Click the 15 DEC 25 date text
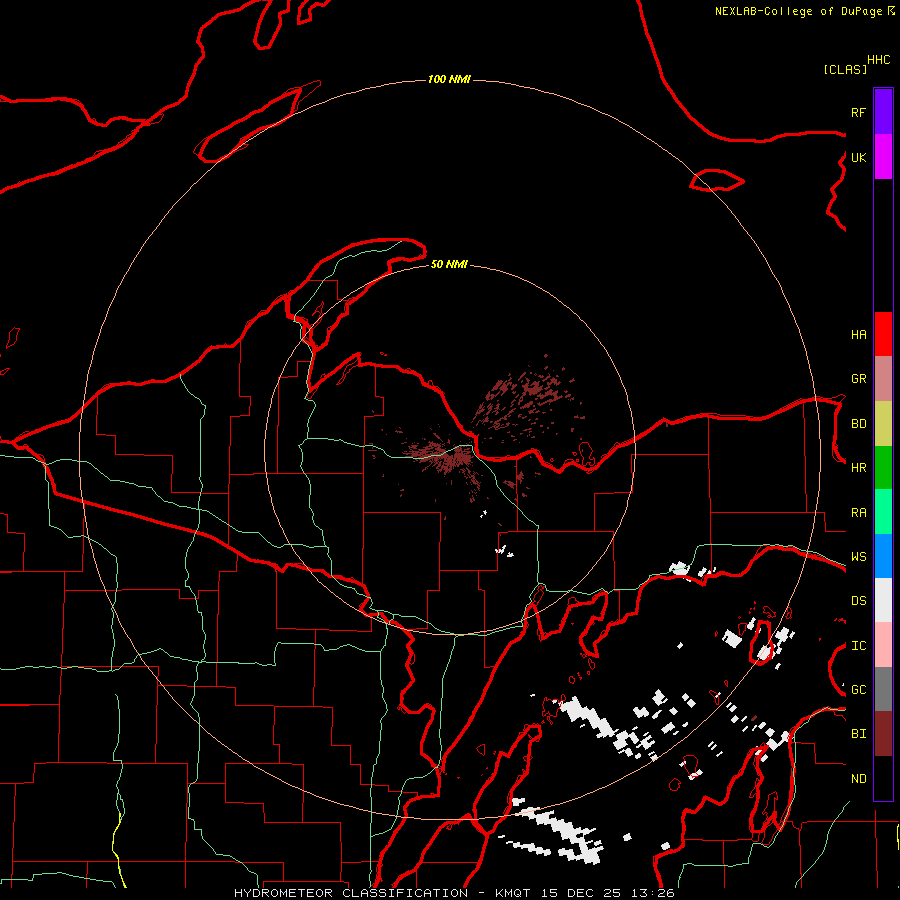The height and width of the screenshot is (900, 900). (585, 893)
